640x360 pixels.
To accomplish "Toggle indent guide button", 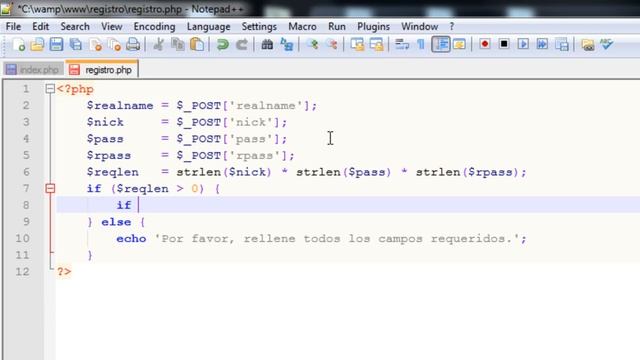I will (x=441, y=44).
